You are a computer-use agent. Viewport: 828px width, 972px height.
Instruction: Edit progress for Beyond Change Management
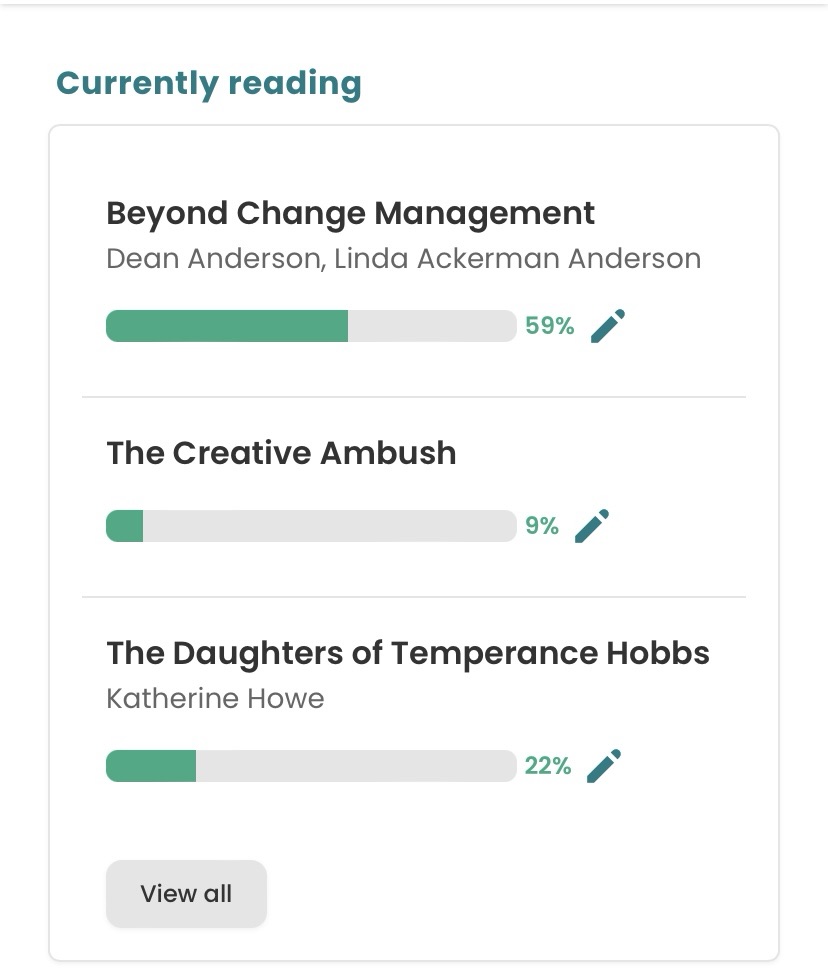tap(607, 326)
